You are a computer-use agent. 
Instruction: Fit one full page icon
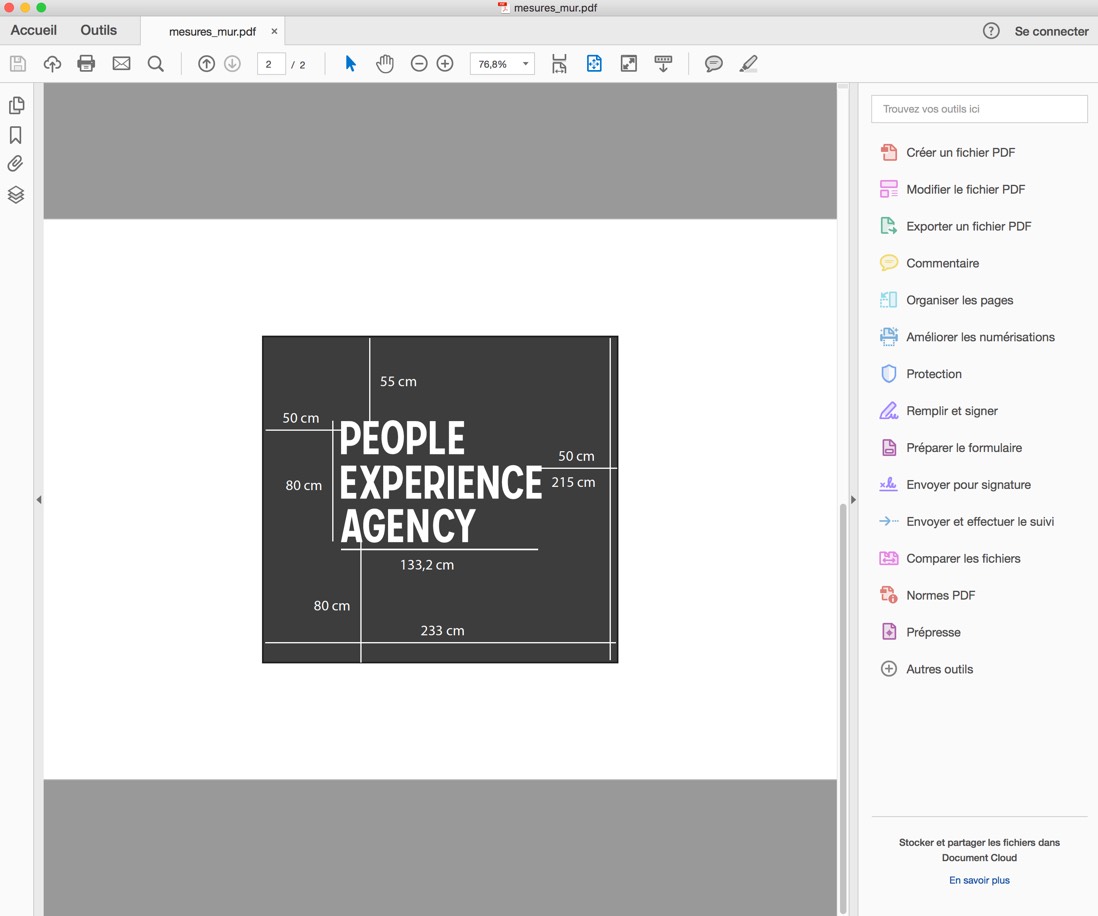point(594,64)
